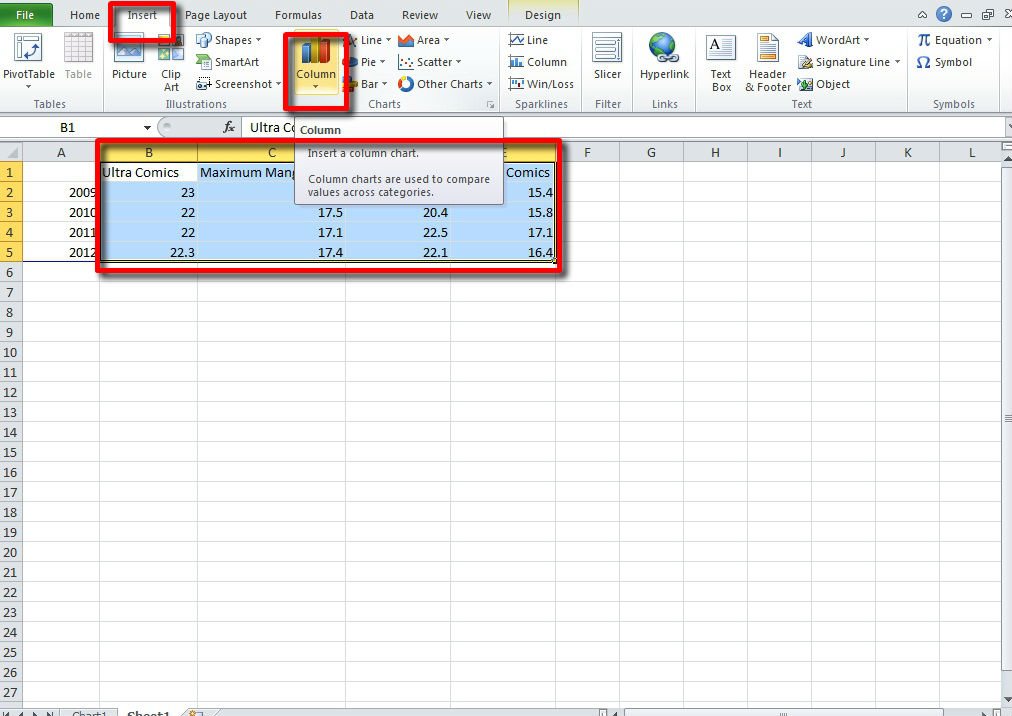Switch to the Formulas tab
The image size is (1012, 716).
(x=297, y=14)
